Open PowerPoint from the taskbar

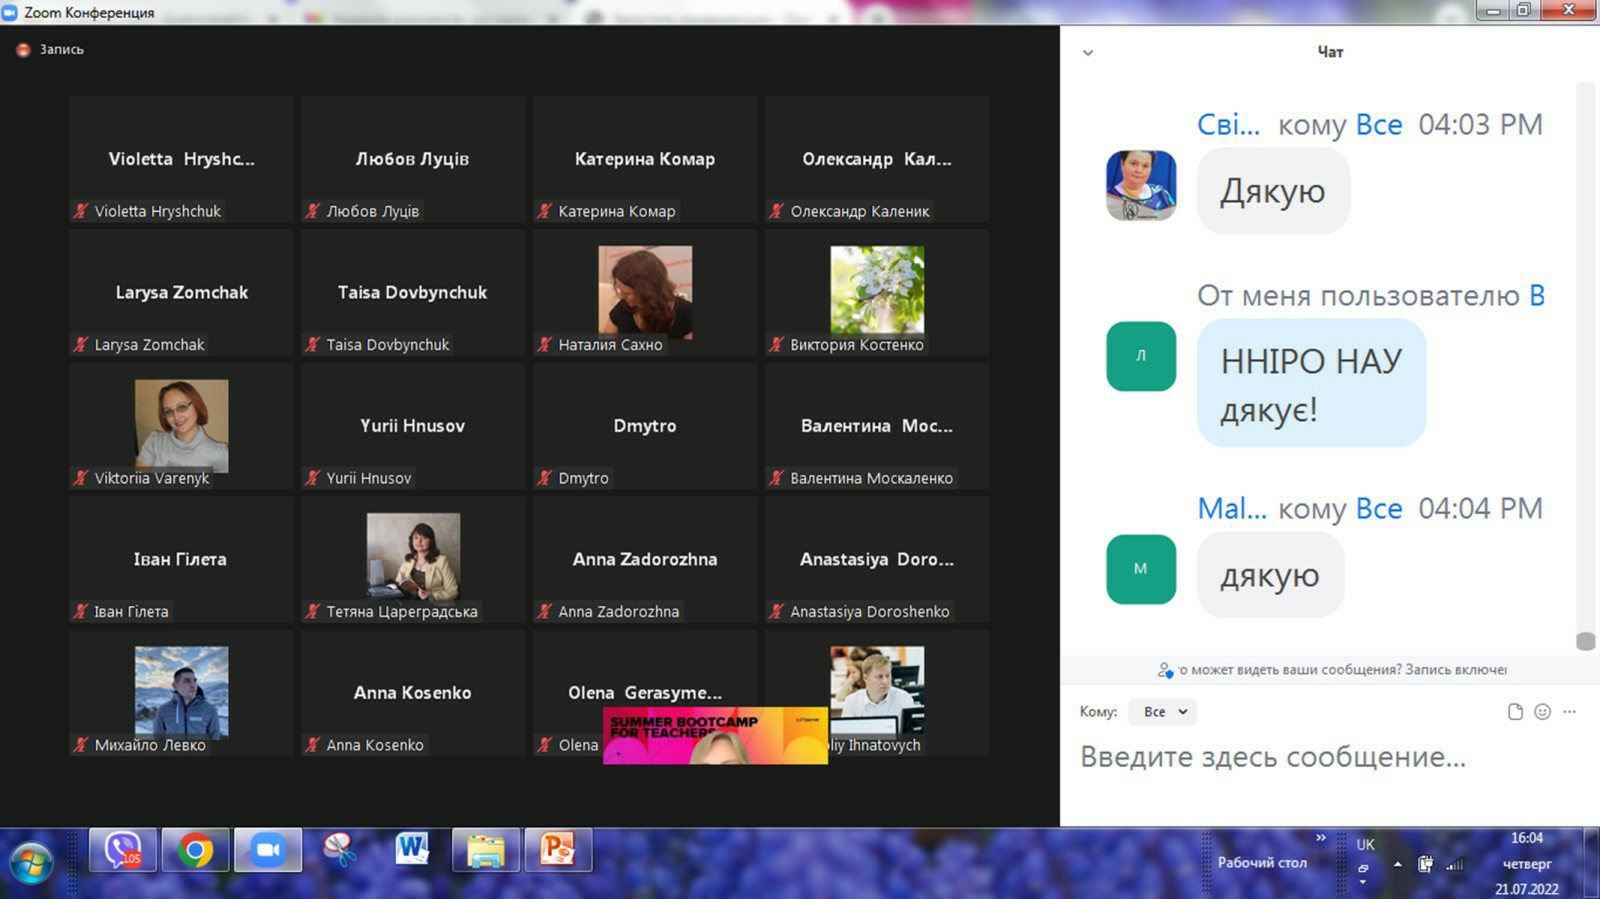(x=557, y=851)
